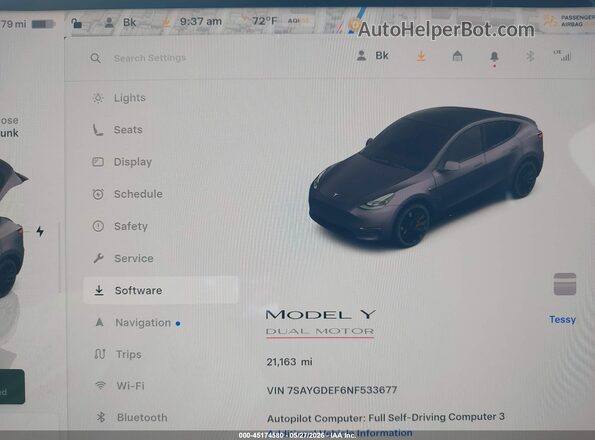Tap the passenger airbag status indicator
Image resolution: width=595 pixels, height=440 pixels.
tap(569, 20)
